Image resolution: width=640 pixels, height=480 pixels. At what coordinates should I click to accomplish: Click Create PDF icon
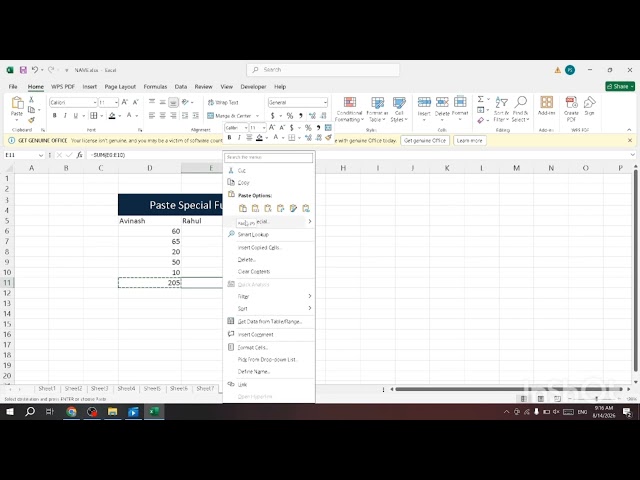pos(571,102)
